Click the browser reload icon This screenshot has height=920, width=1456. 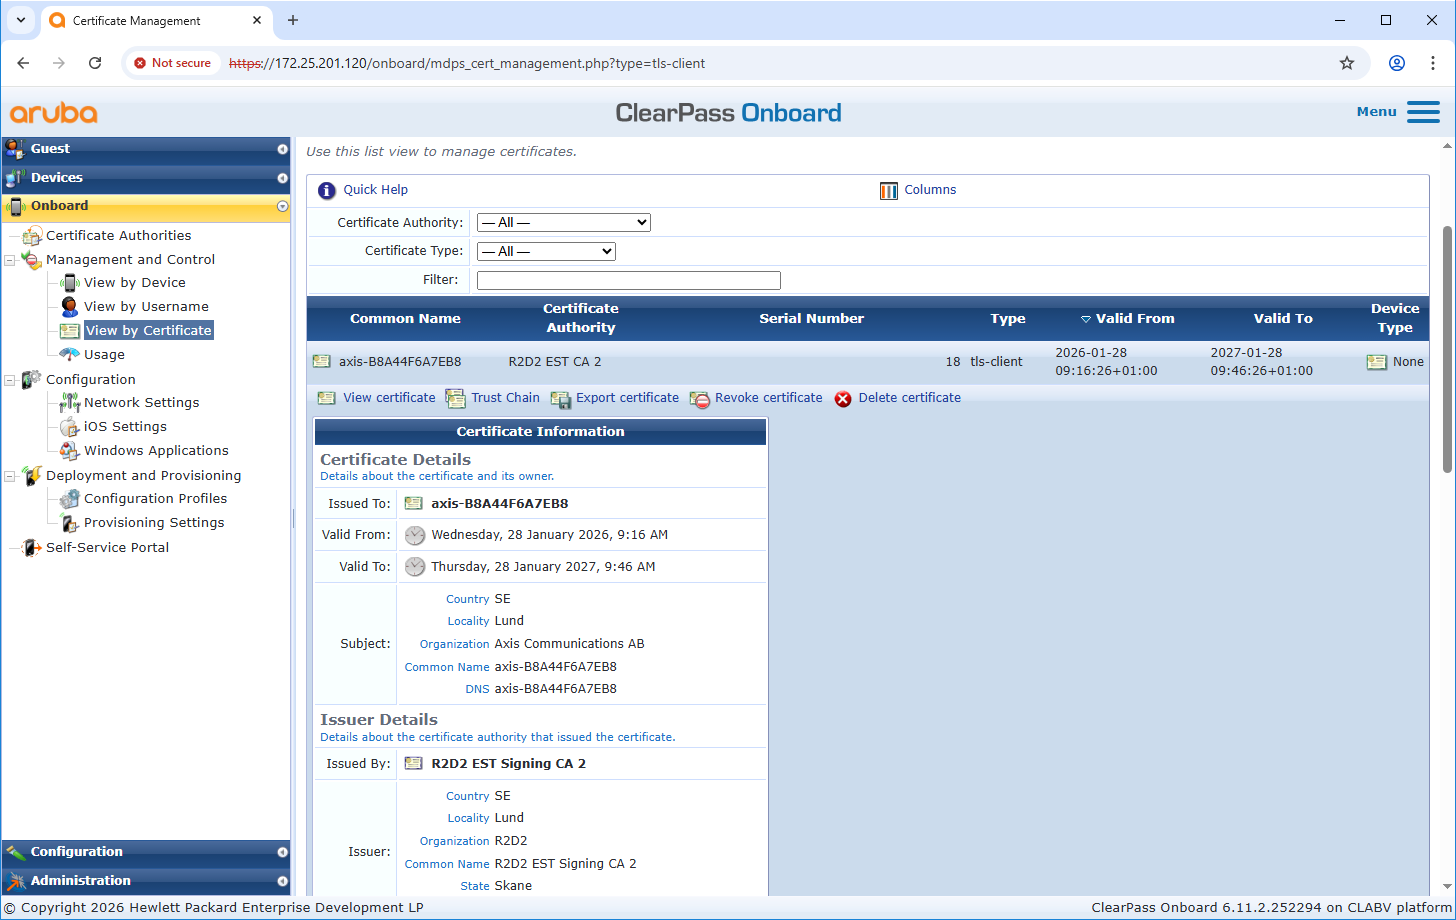point(95,63)
